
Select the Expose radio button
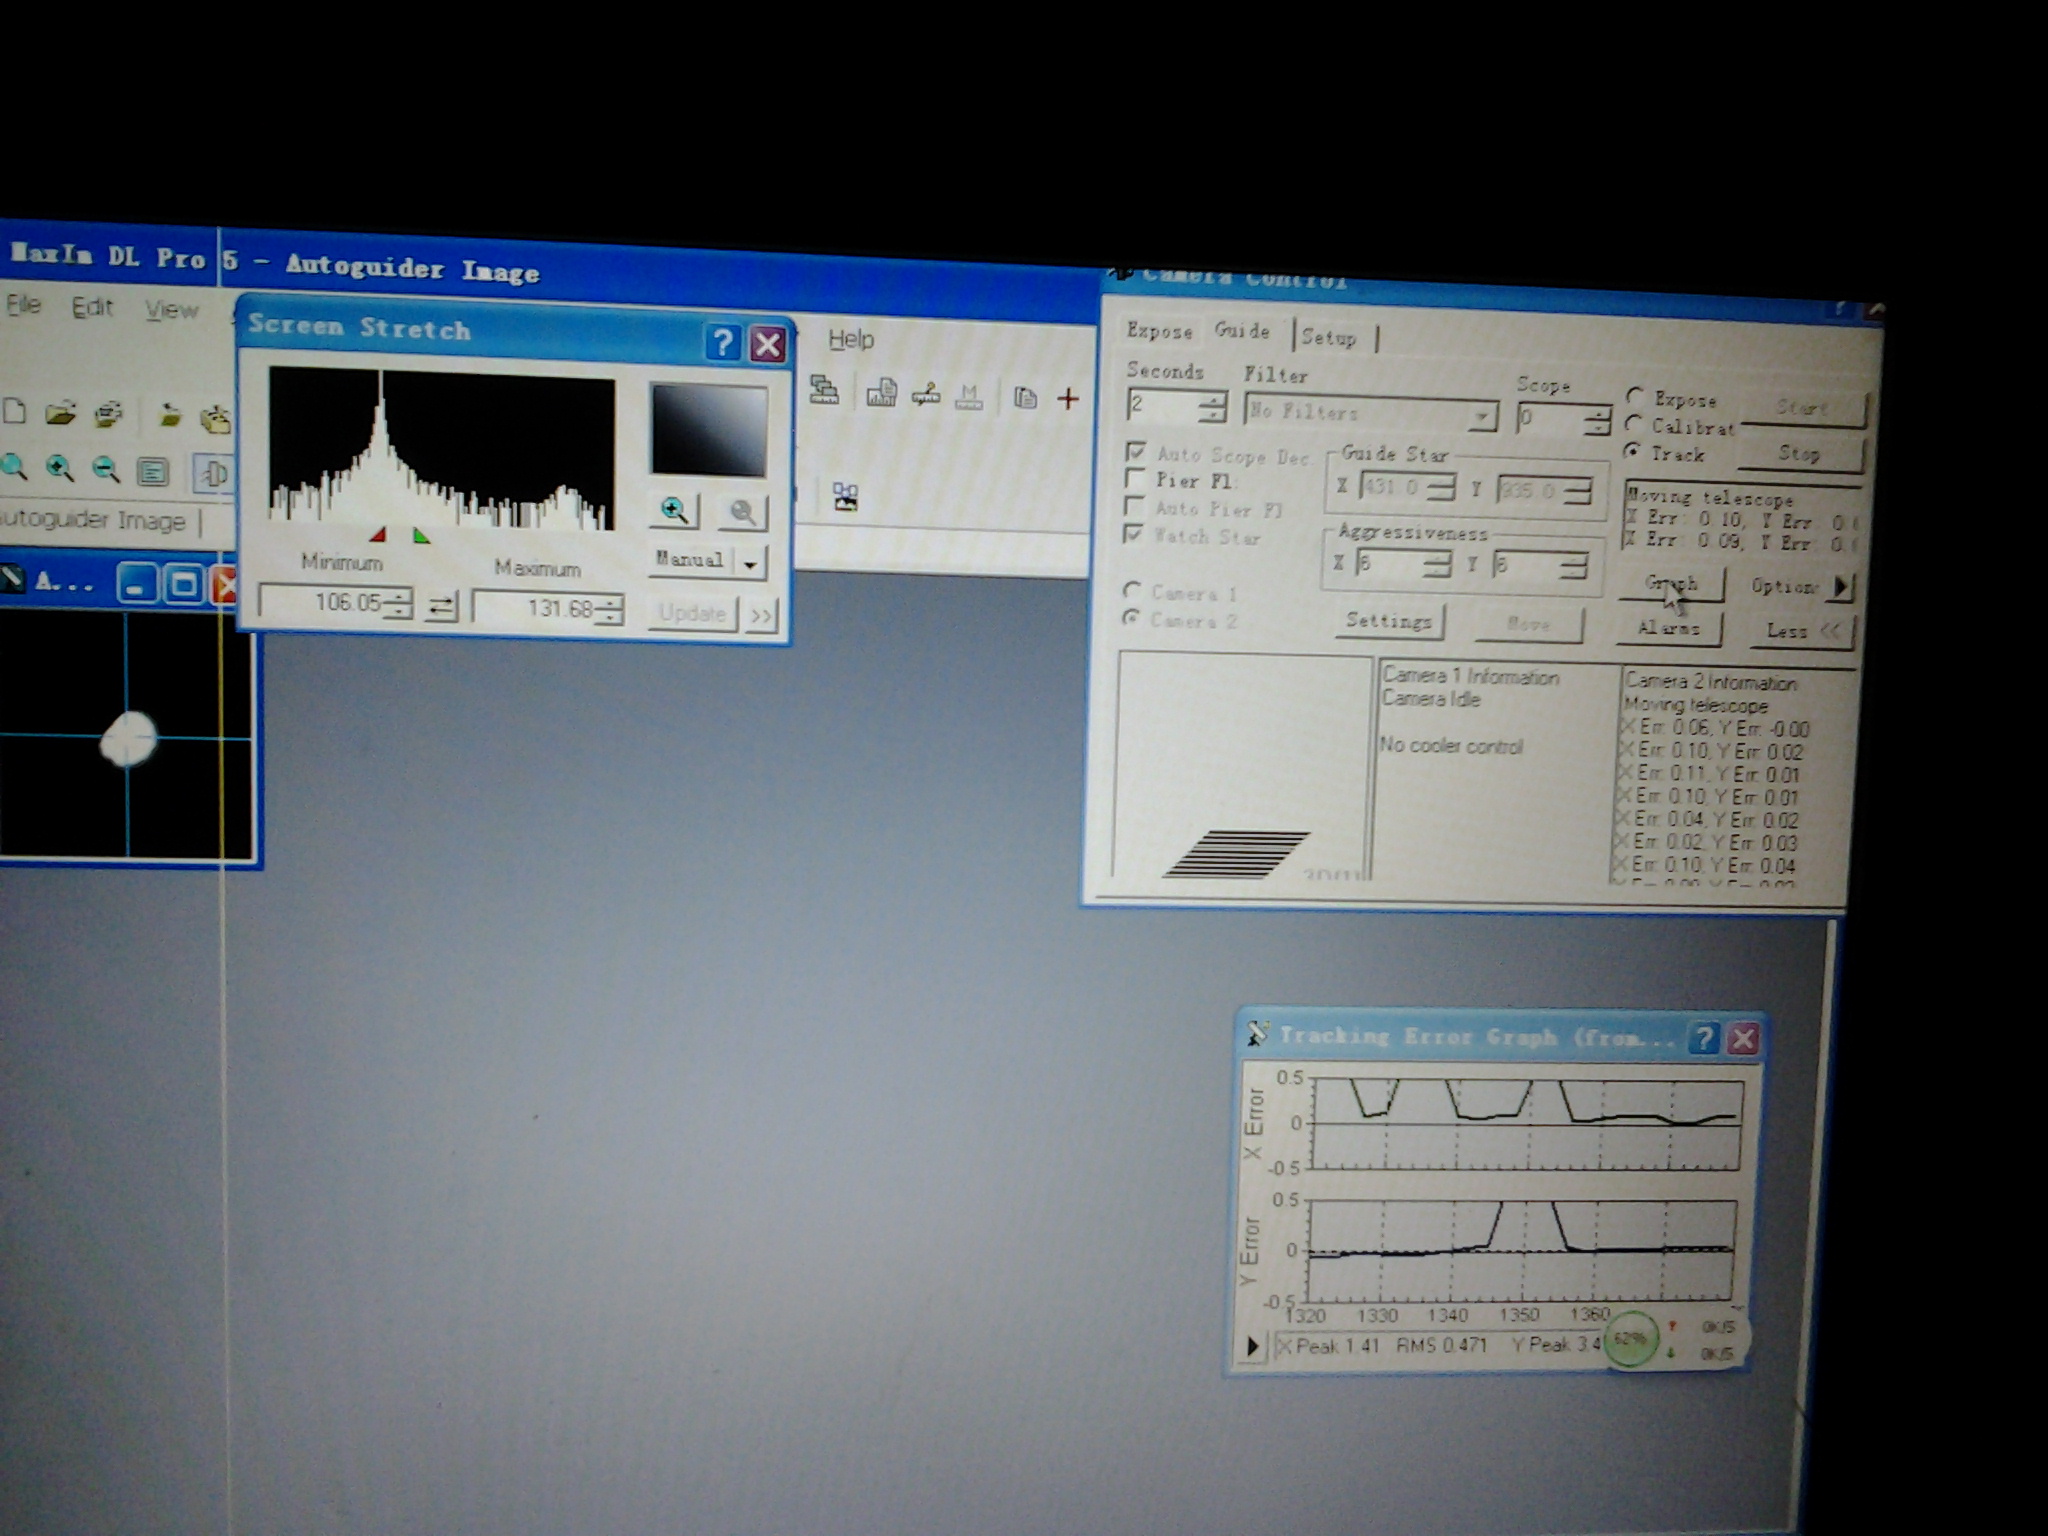[1636, 396]
